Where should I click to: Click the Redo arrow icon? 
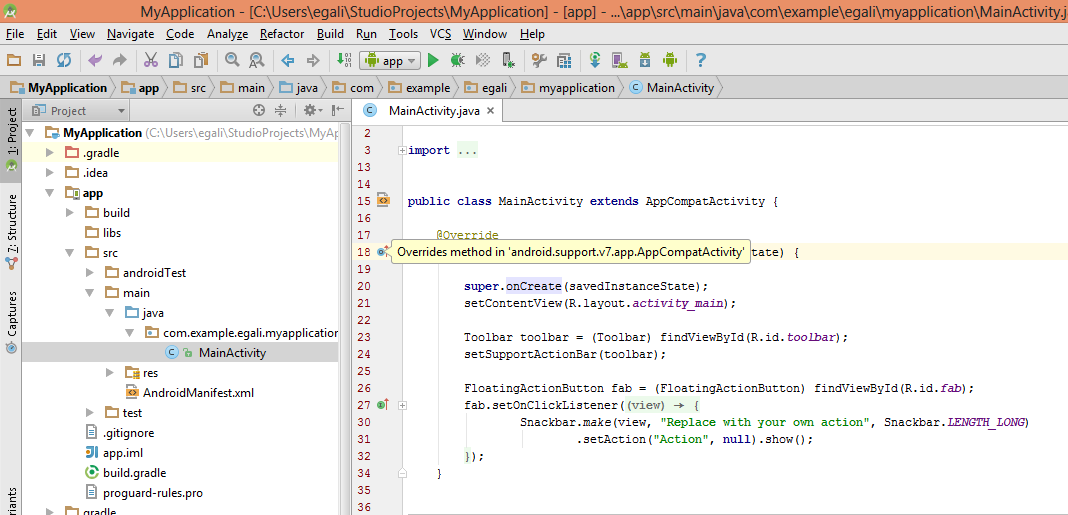click(x=119, y=61)
